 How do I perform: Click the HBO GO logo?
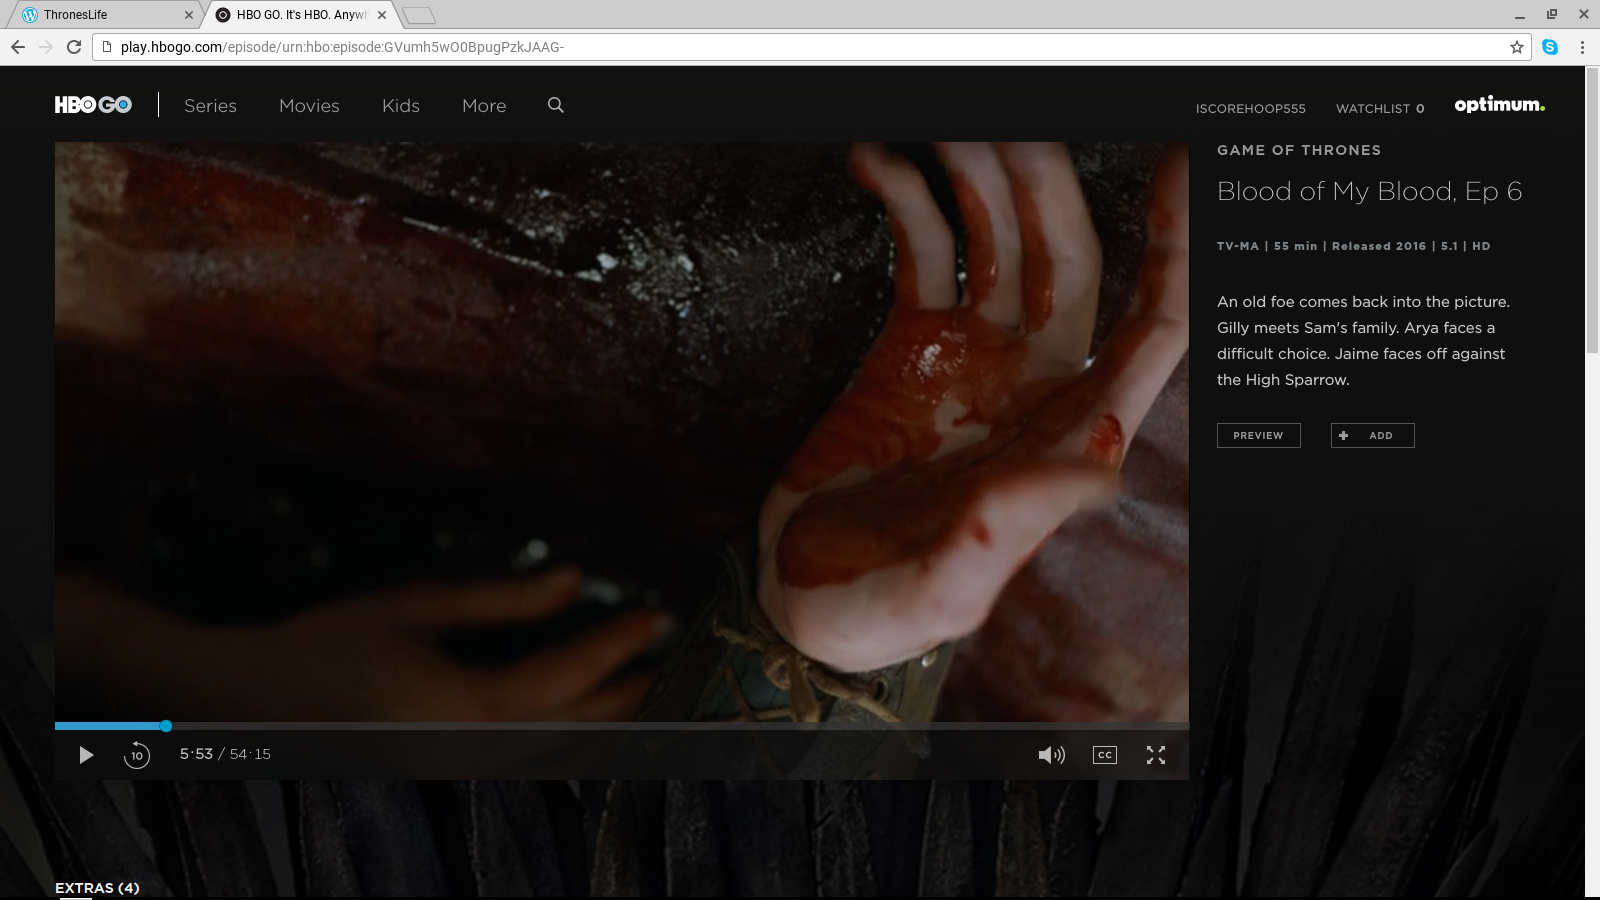(93, 105)
